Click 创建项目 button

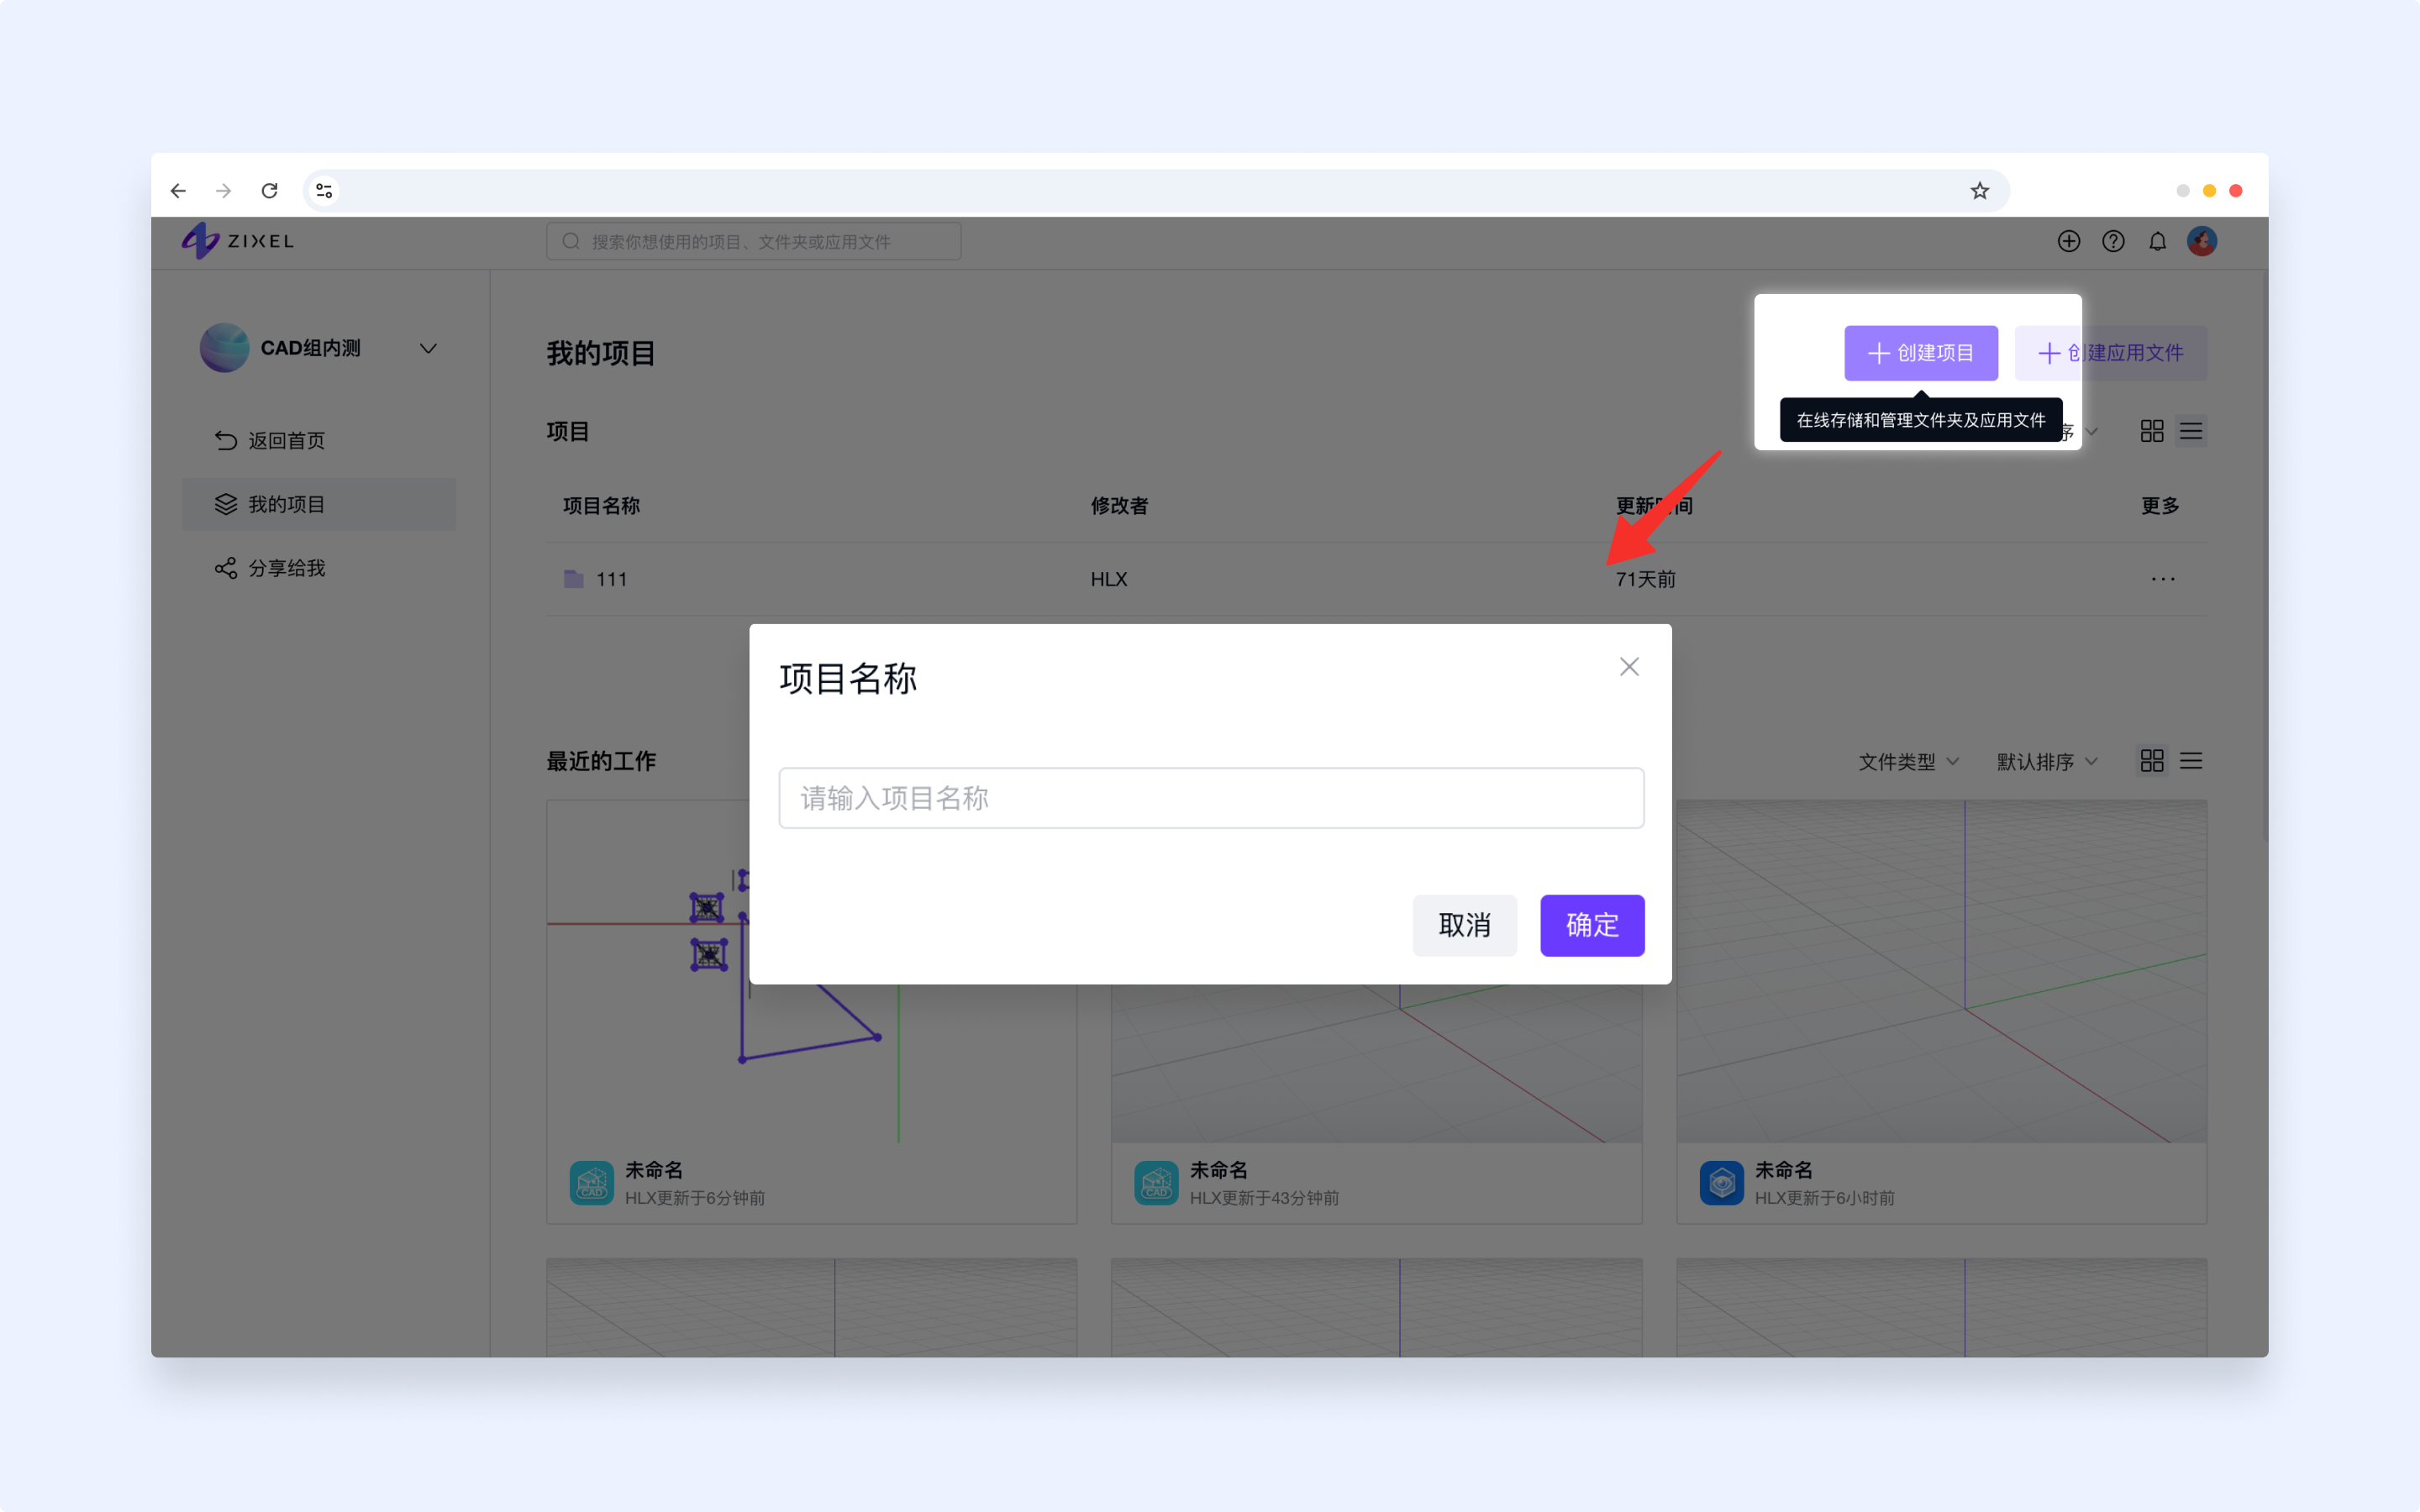[x=1921, y=353]
